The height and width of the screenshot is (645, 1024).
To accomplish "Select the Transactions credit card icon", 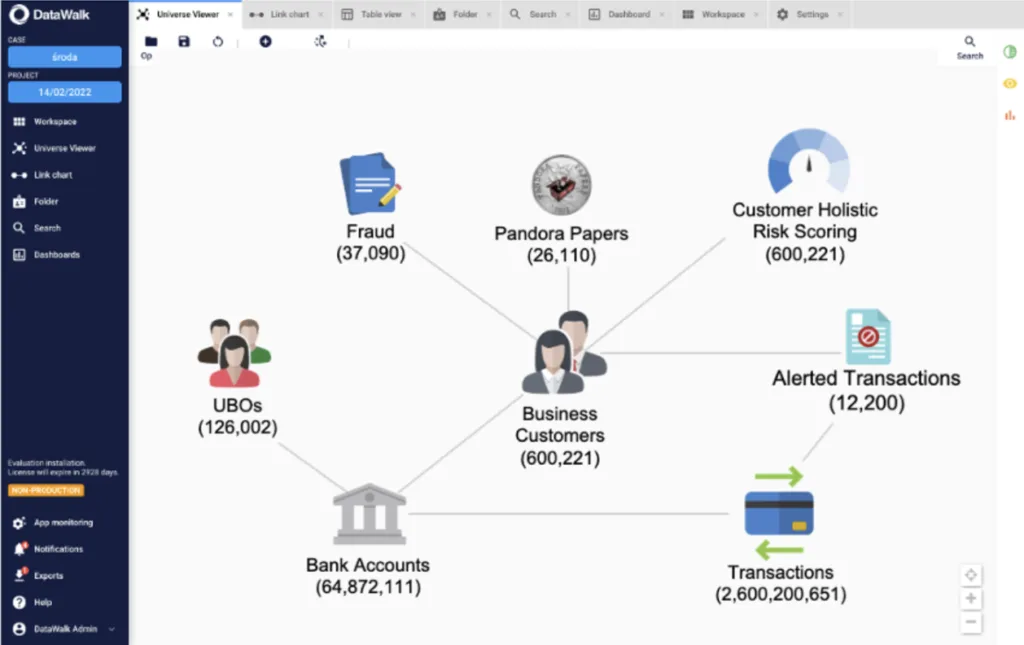I will [x=779, y=513].
